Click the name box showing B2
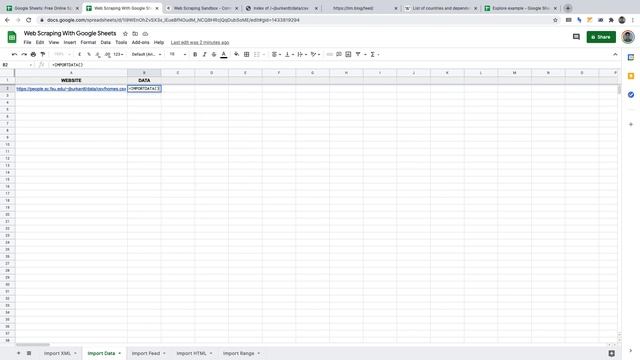Viewport: 640px width, 360px height. click(17, 65)
